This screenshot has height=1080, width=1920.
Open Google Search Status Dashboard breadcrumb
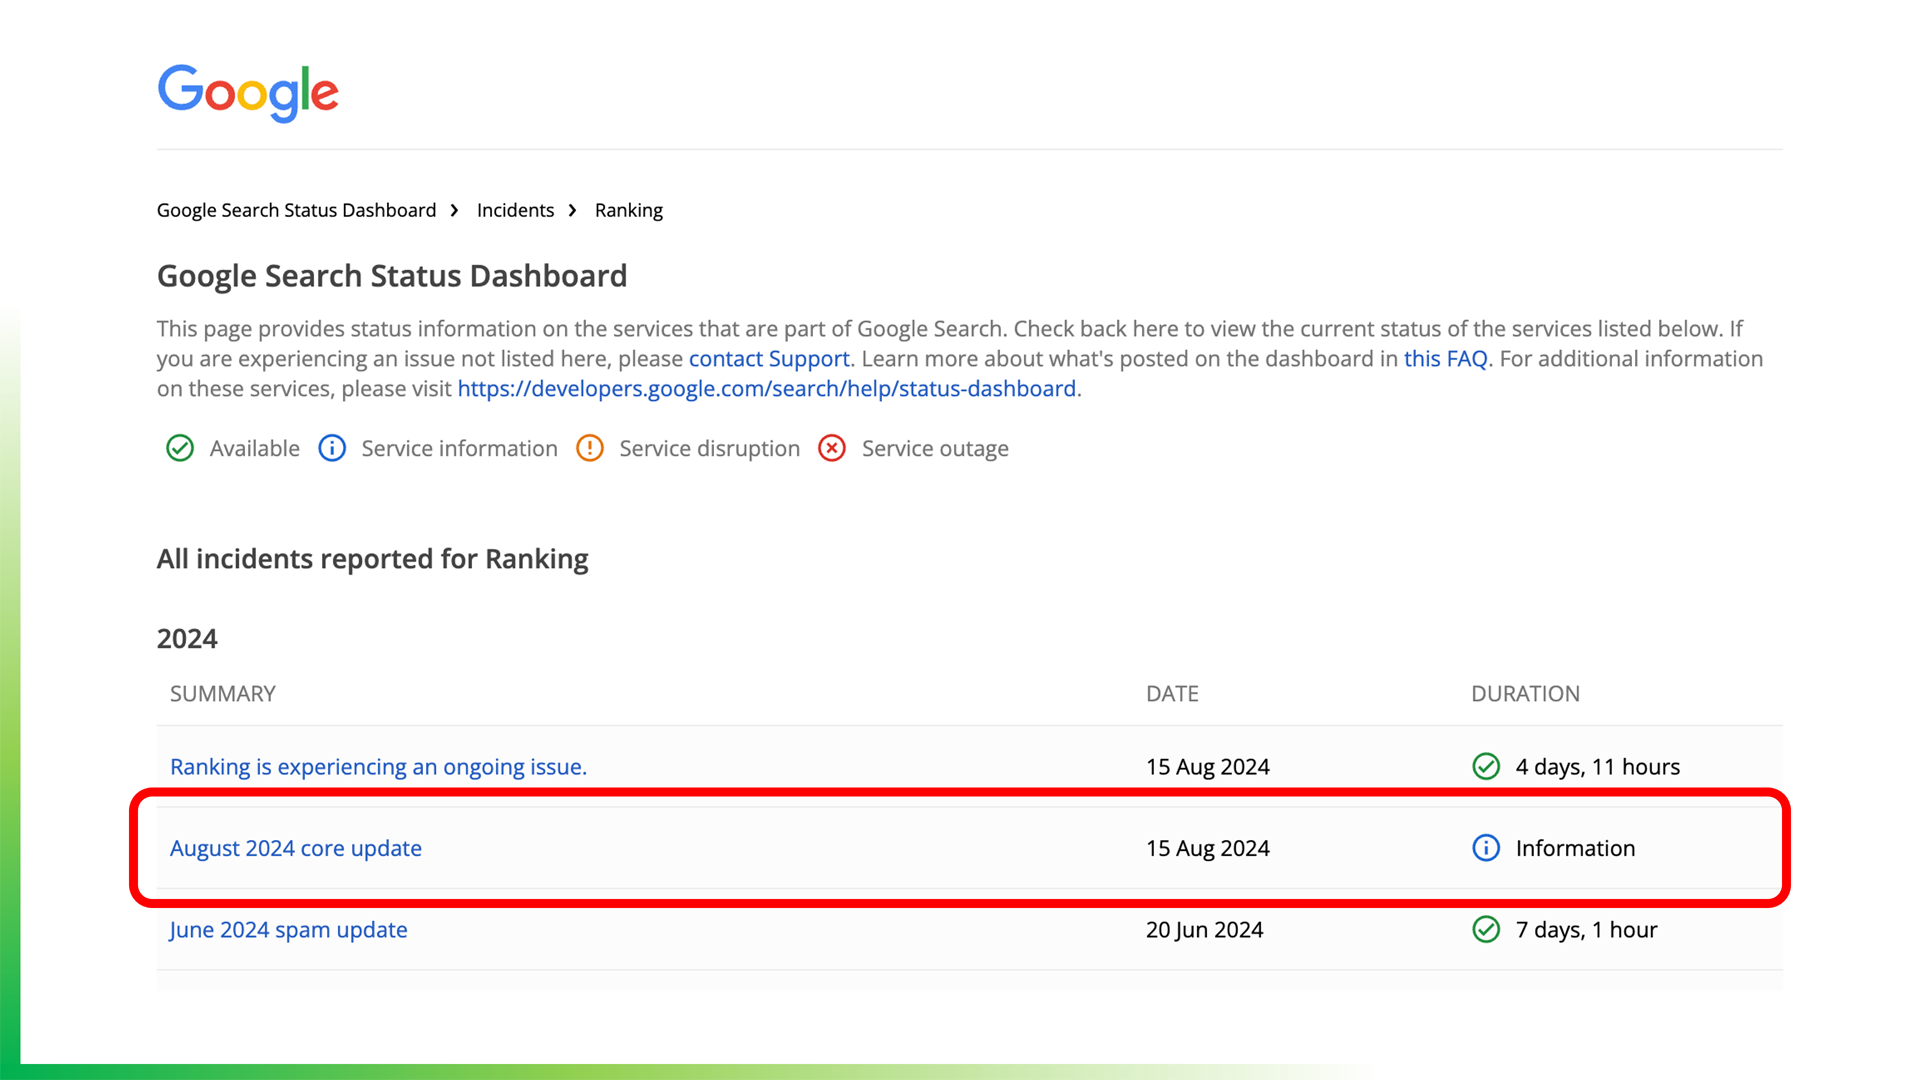[x=296, y=210]
